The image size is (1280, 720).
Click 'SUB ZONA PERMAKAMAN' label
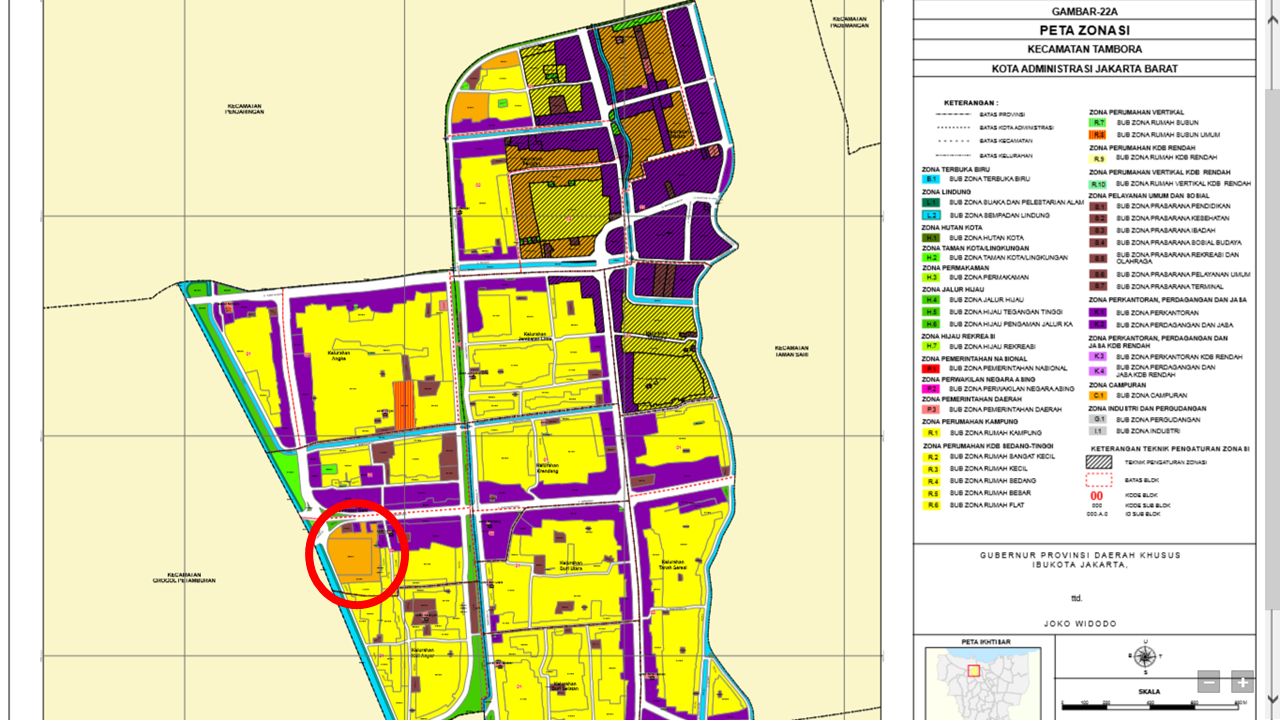pyautogui.click(x=989, y=277)
